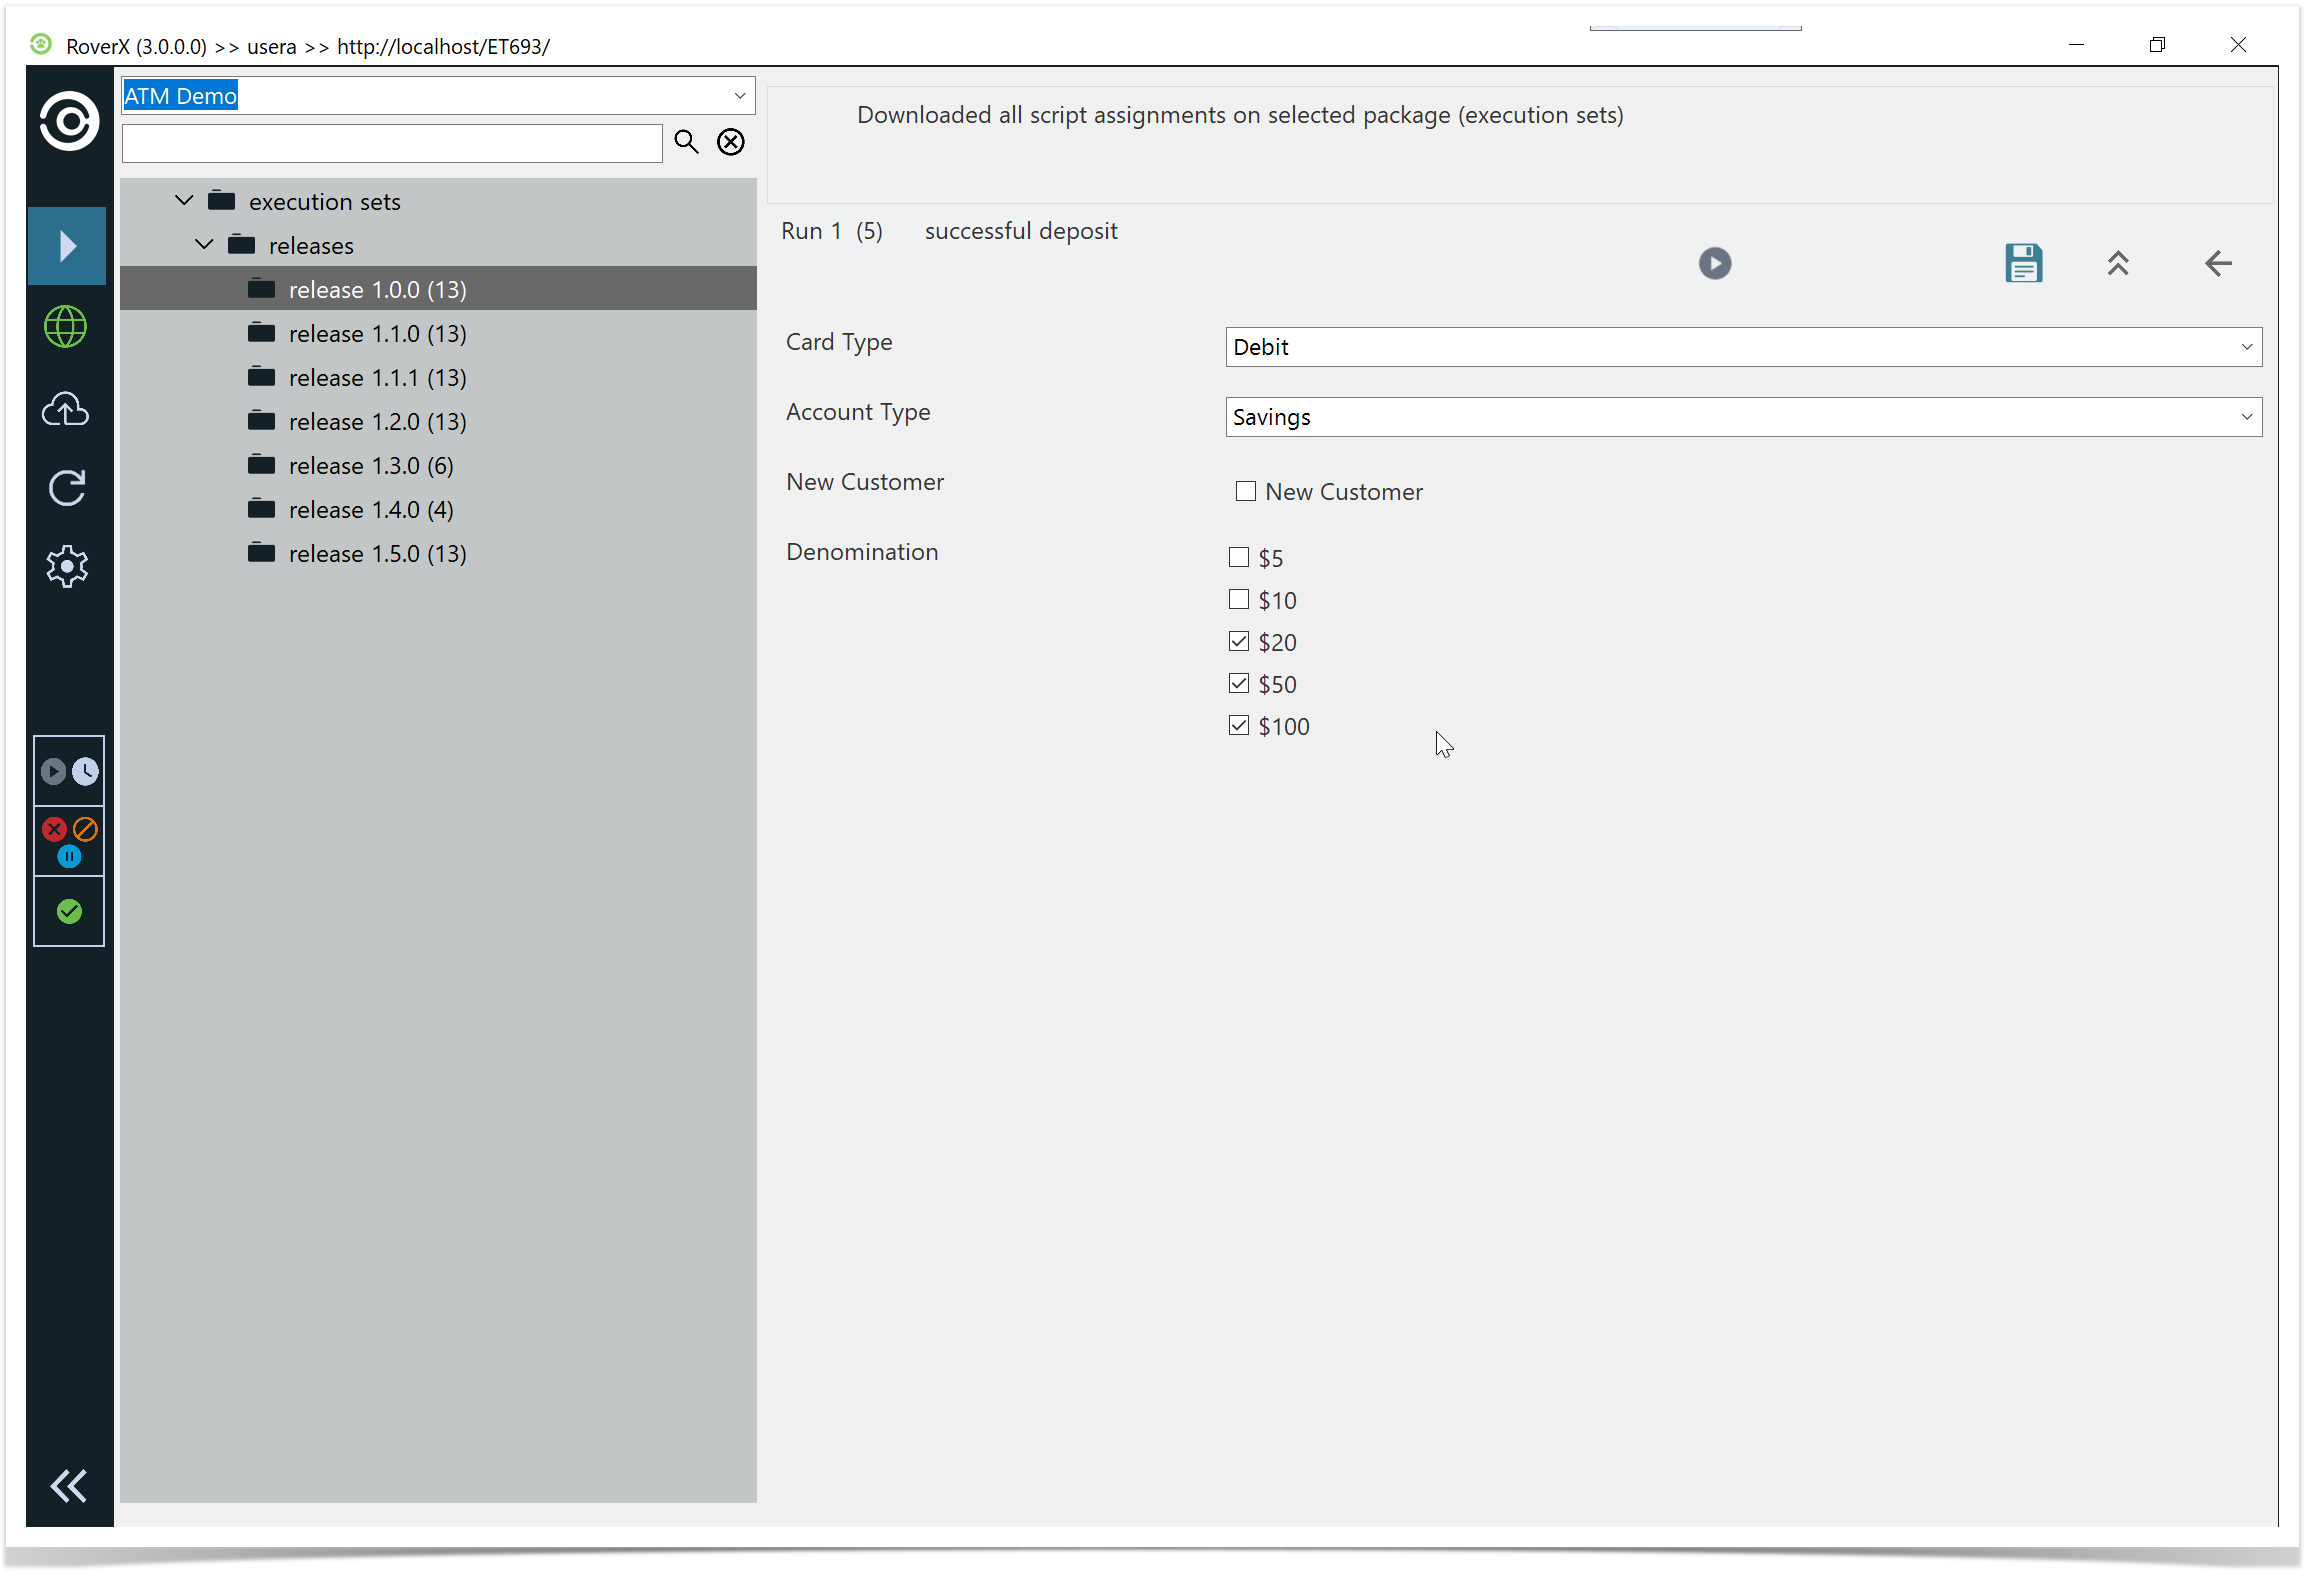Go back using the left arrow icon
Image resolution: width=2313 pixels, height=1576 pixels.
point(2217,263)
